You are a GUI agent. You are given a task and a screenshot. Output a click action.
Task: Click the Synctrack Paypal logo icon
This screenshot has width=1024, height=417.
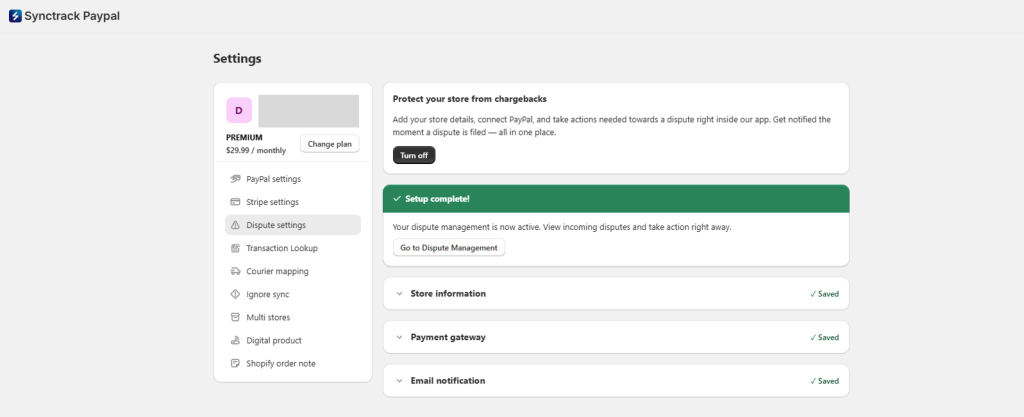15,16
